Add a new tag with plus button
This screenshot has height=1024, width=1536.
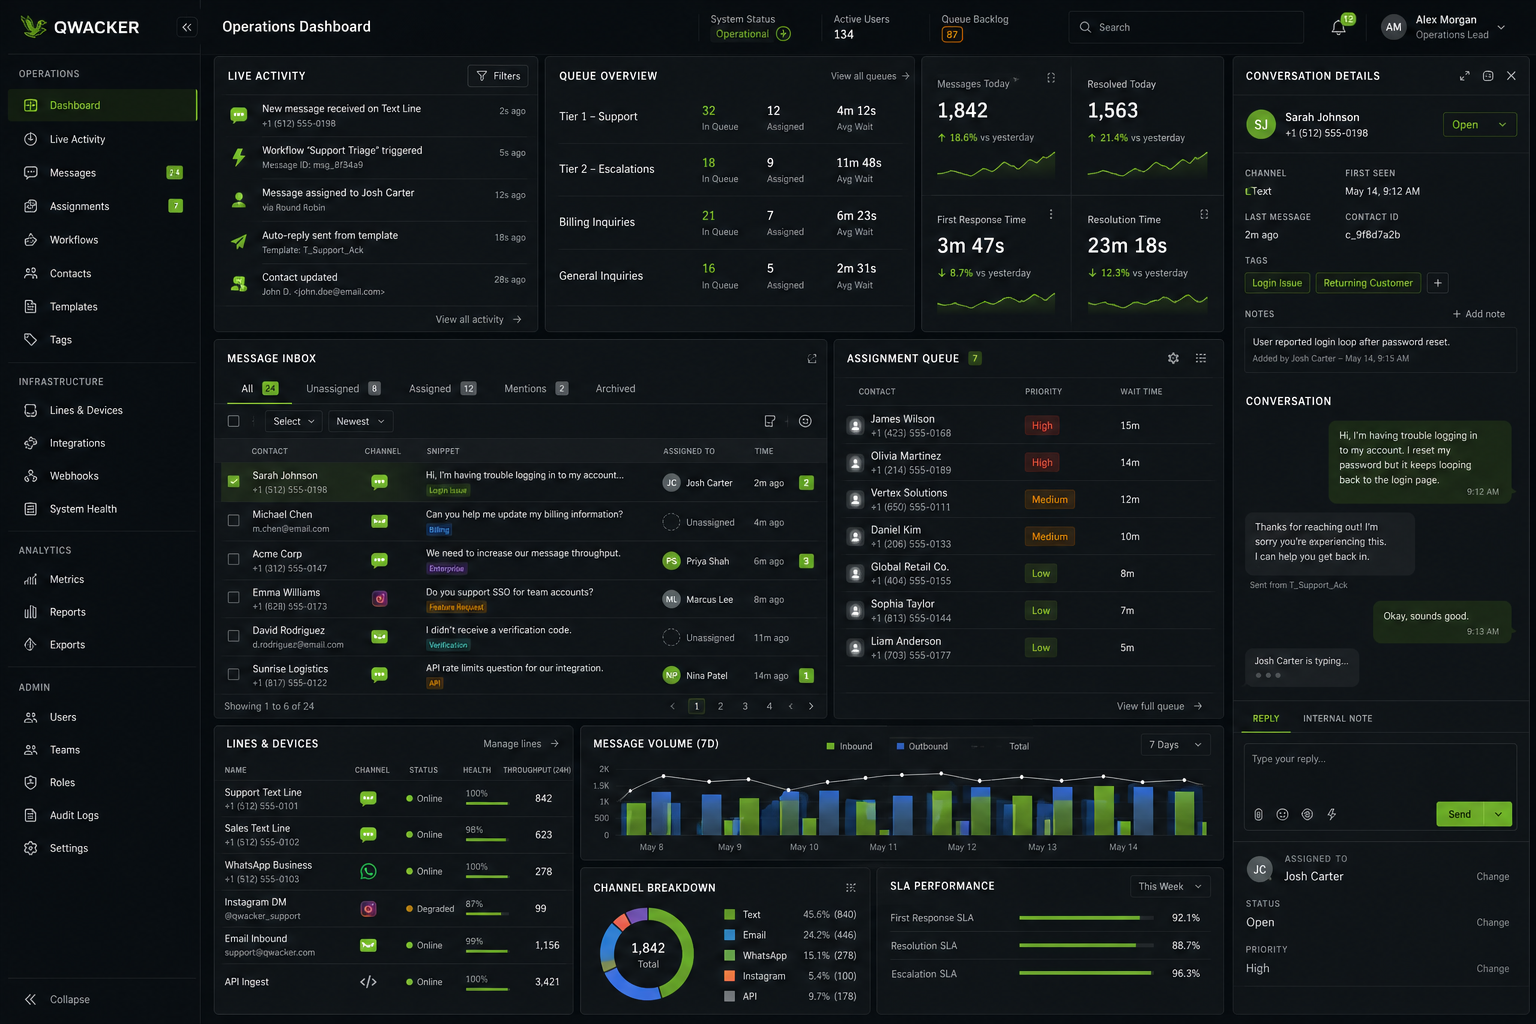pyautogui.click(x=1437, y=283)
